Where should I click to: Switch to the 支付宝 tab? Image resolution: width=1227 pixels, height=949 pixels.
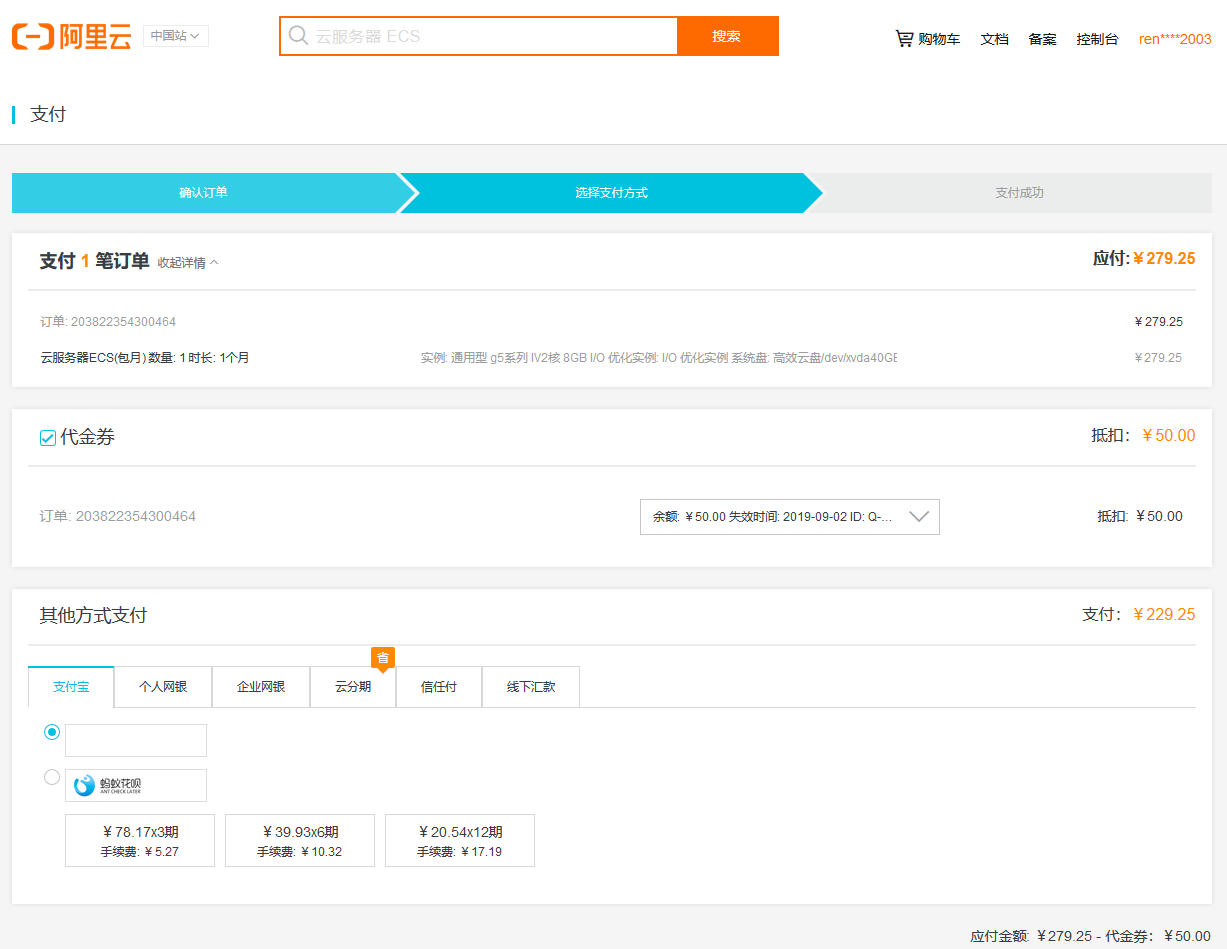(71, 687)
